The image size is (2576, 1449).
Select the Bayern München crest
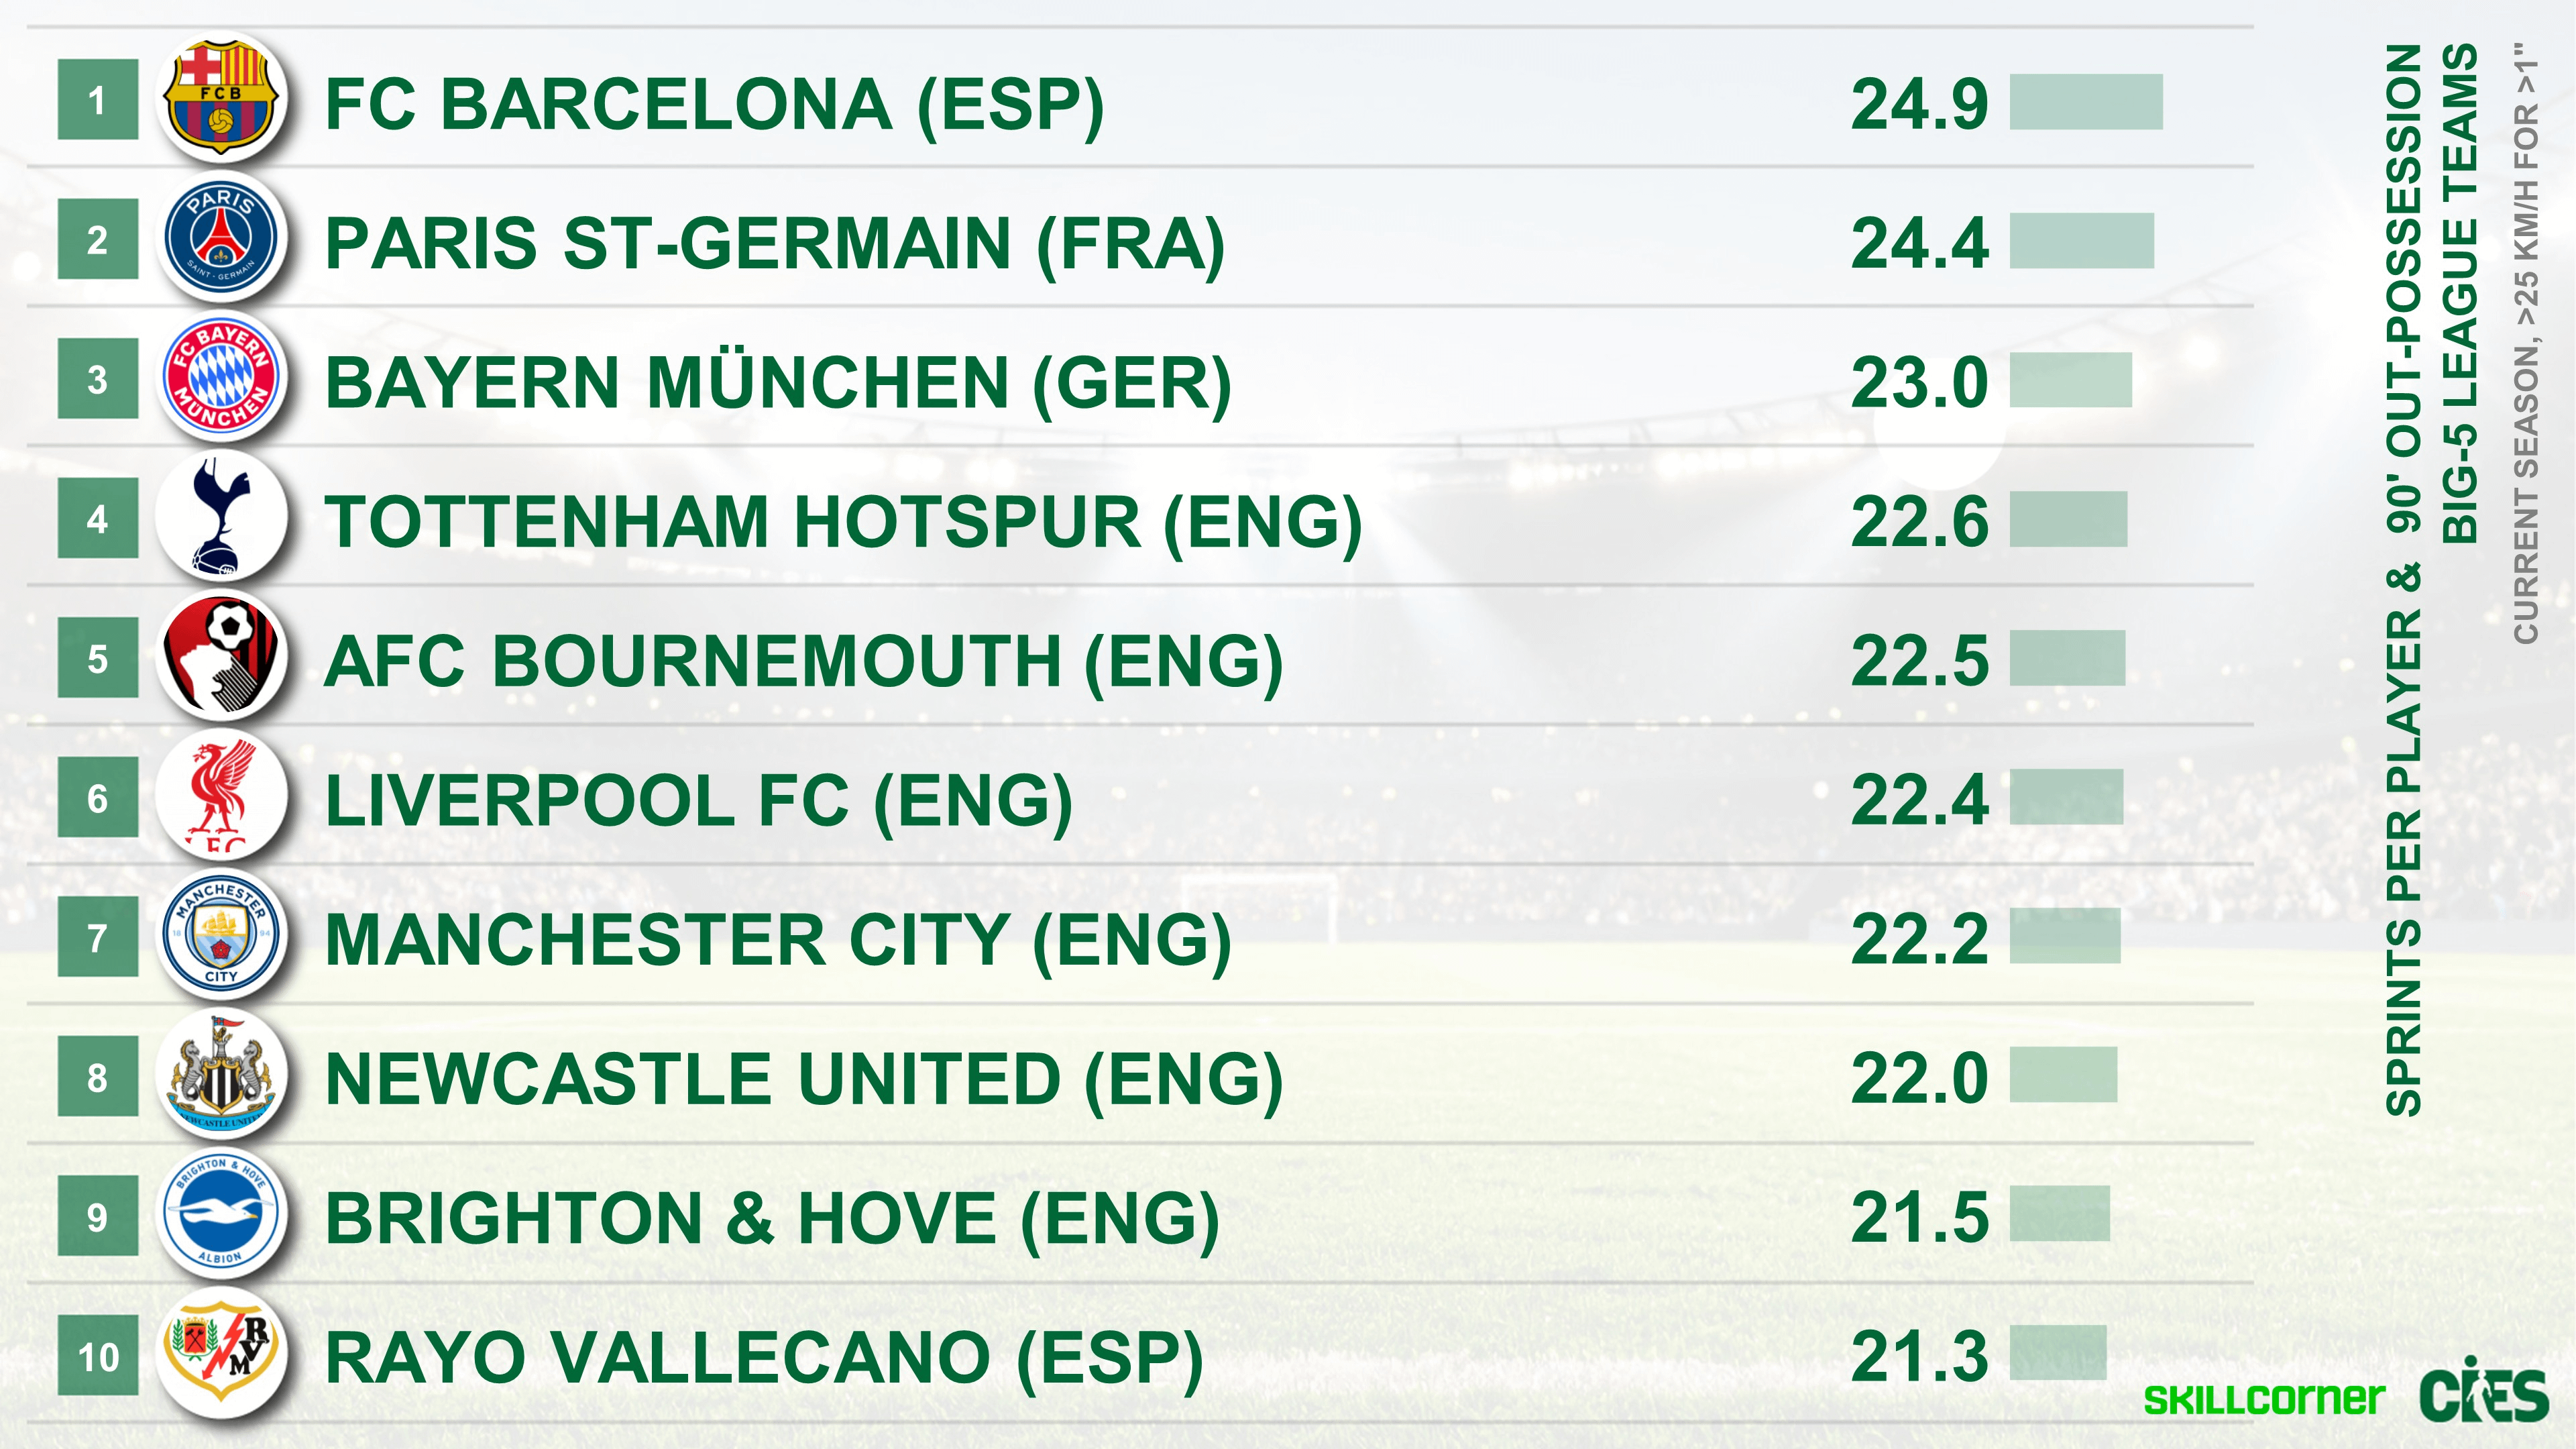[x=221, y=378]
